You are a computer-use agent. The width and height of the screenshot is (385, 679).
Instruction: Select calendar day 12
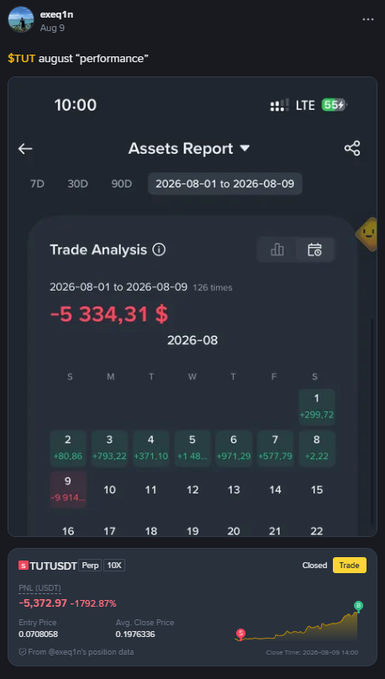tap(192, 490)
